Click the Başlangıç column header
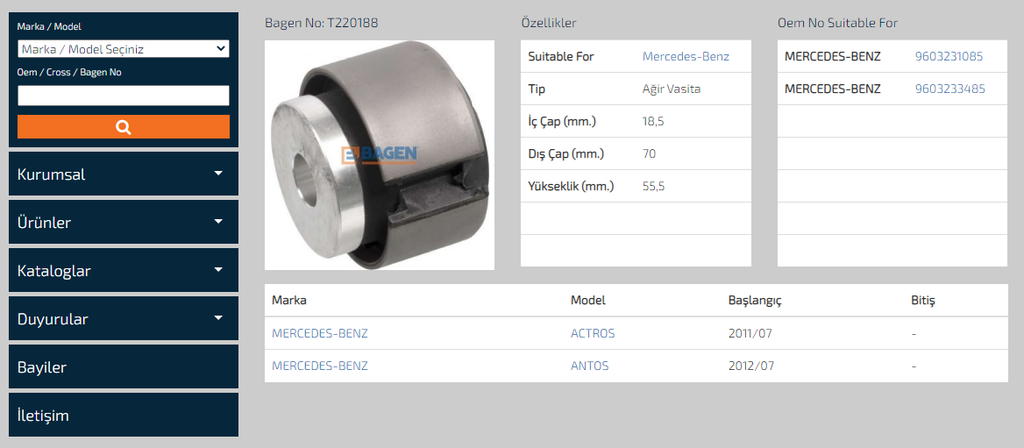Image resolution: width=1024 pixels, height=448 pixels. click(x=755, y=300)
